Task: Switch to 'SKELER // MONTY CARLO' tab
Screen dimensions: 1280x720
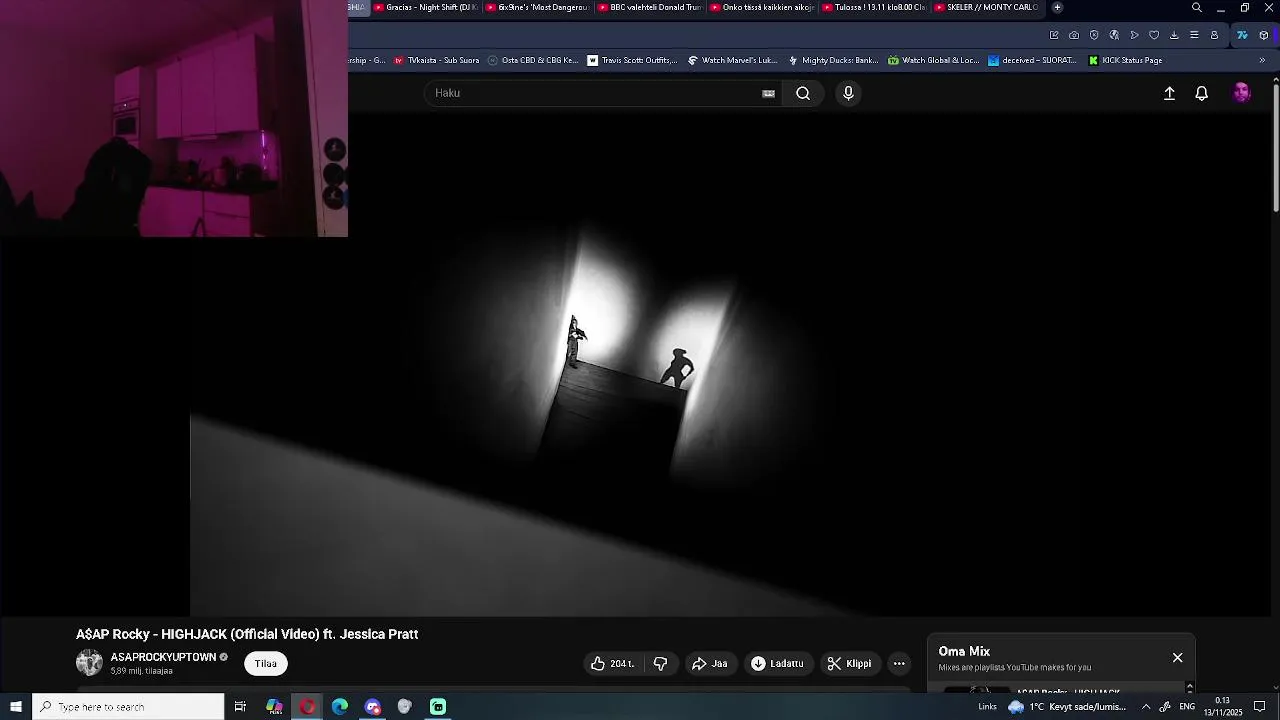Action: [x=985, y=7]
